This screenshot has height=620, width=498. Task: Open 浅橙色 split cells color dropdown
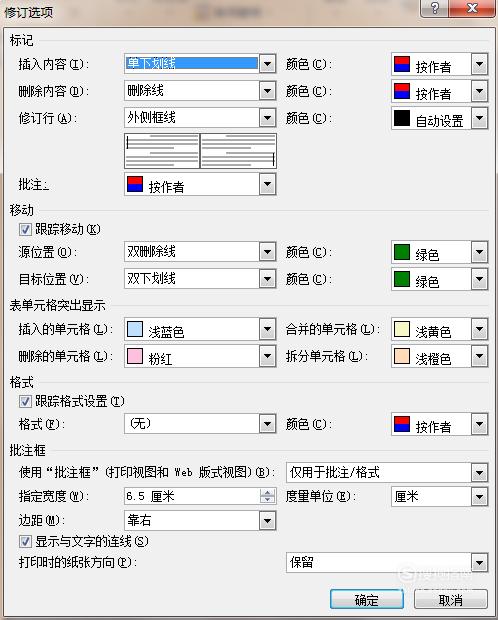pyautogui.click(x=479, y=356)
